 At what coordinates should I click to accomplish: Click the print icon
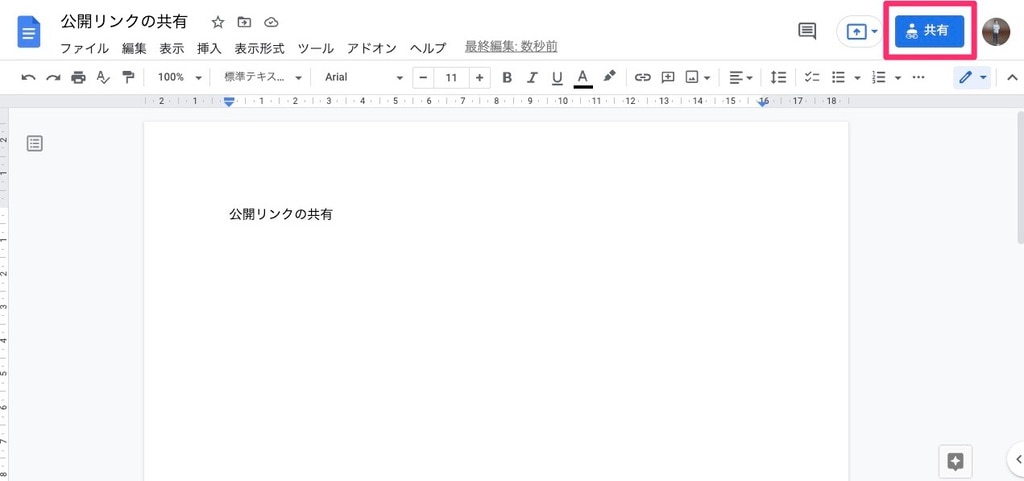pyautogui.click(x=78, y=78)
